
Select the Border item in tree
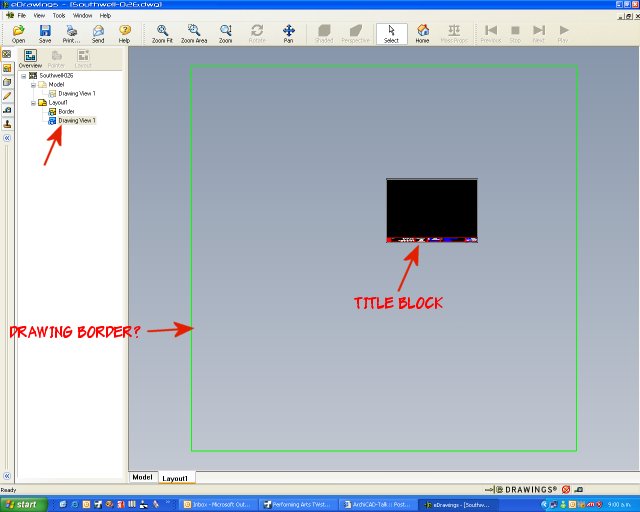[66, 111]
